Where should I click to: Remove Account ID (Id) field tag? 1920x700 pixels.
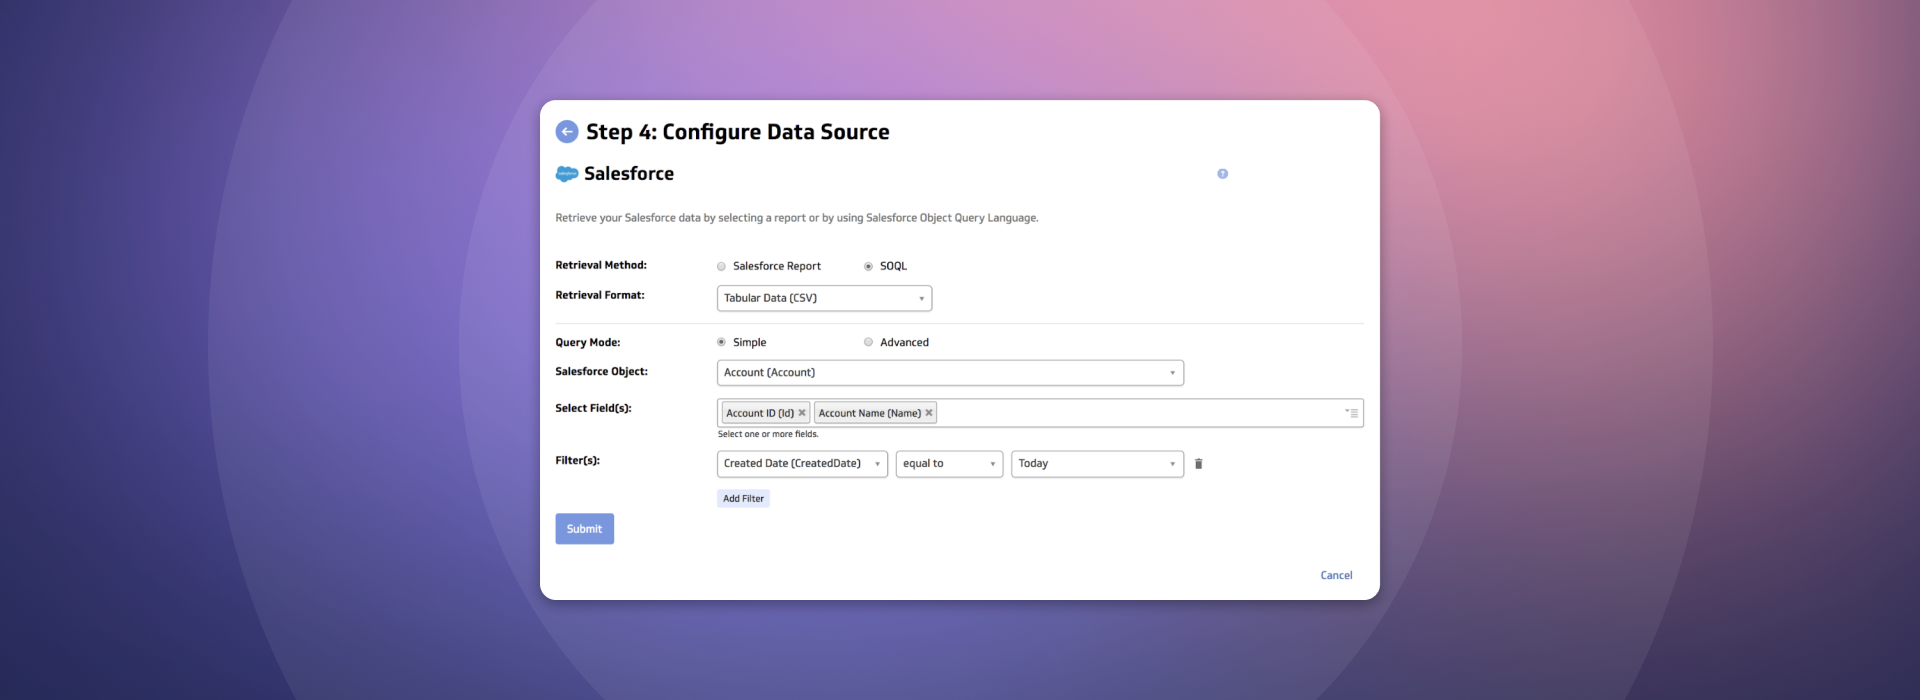pyautogui.click(x=802, y=413)
